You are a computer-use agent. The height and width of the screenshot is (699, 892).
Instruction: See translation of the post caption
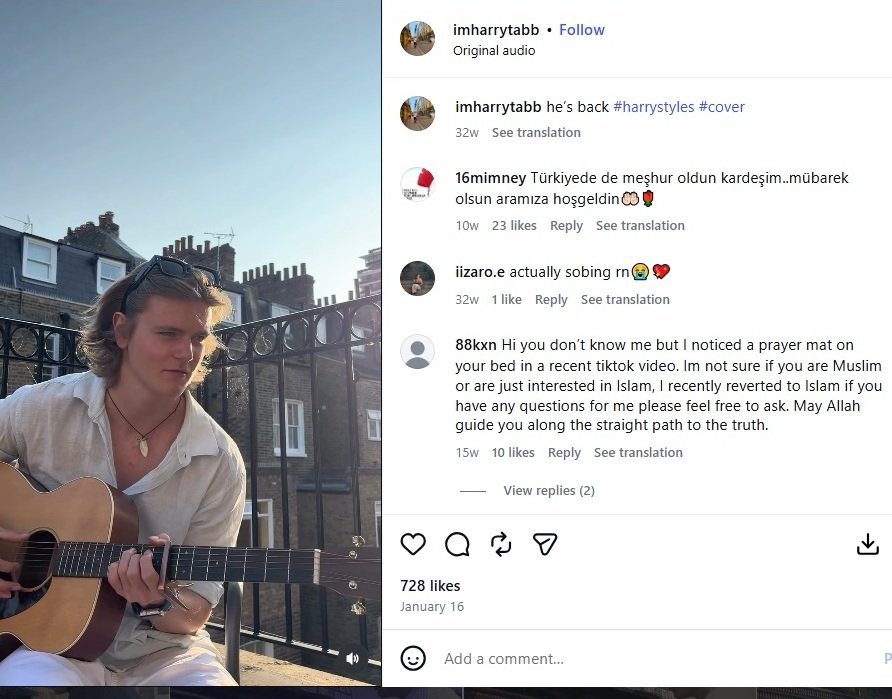[536, 133]
